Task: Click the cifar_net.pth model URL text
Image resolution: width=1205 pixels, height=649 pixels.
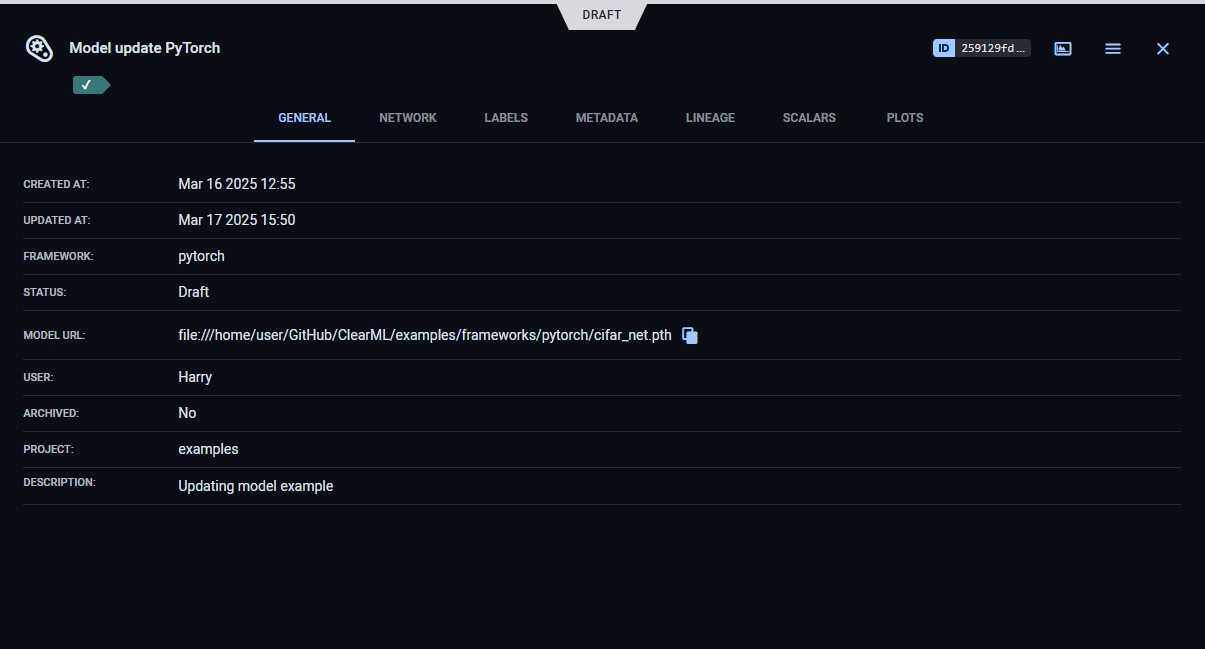Action: [x=425, y=336]
